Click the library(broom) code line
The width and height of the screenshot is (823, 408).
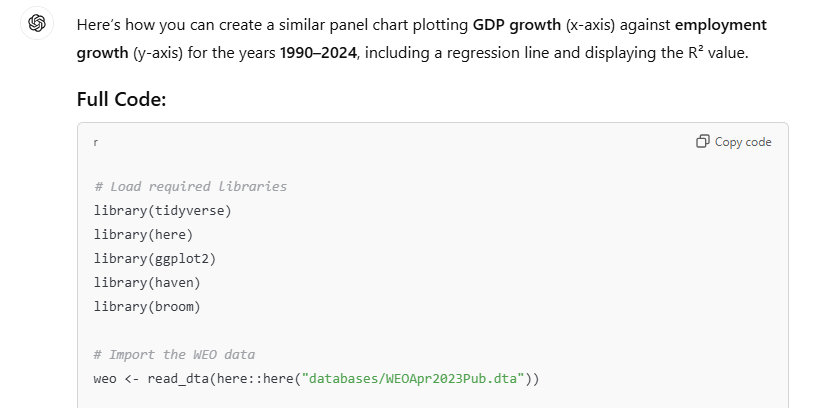point(147,307)
